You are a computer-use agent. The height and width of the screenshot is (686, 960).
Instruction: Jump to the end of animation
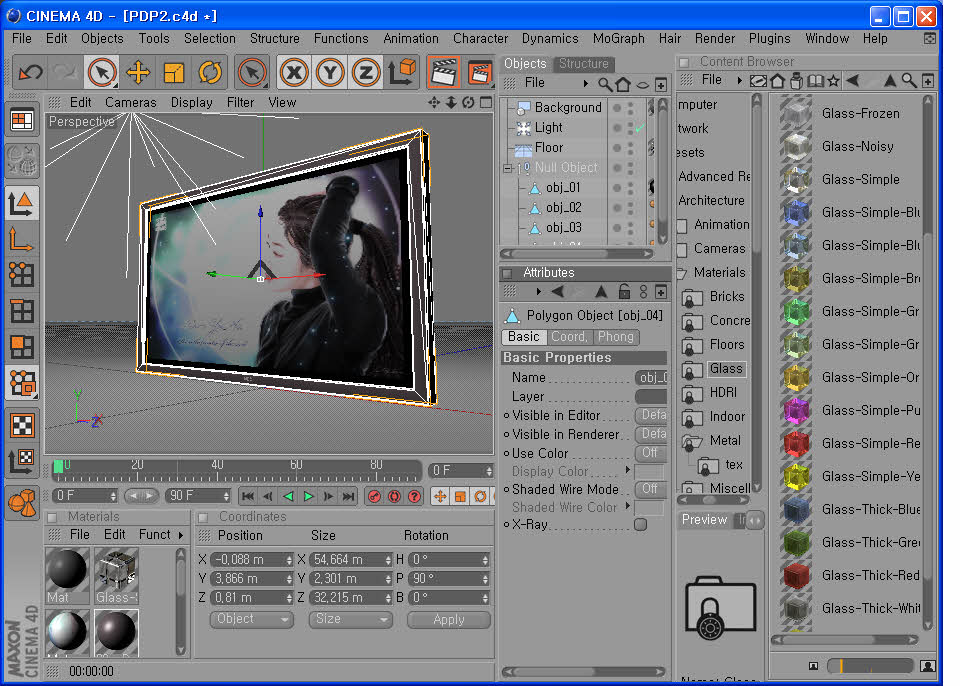348,496
